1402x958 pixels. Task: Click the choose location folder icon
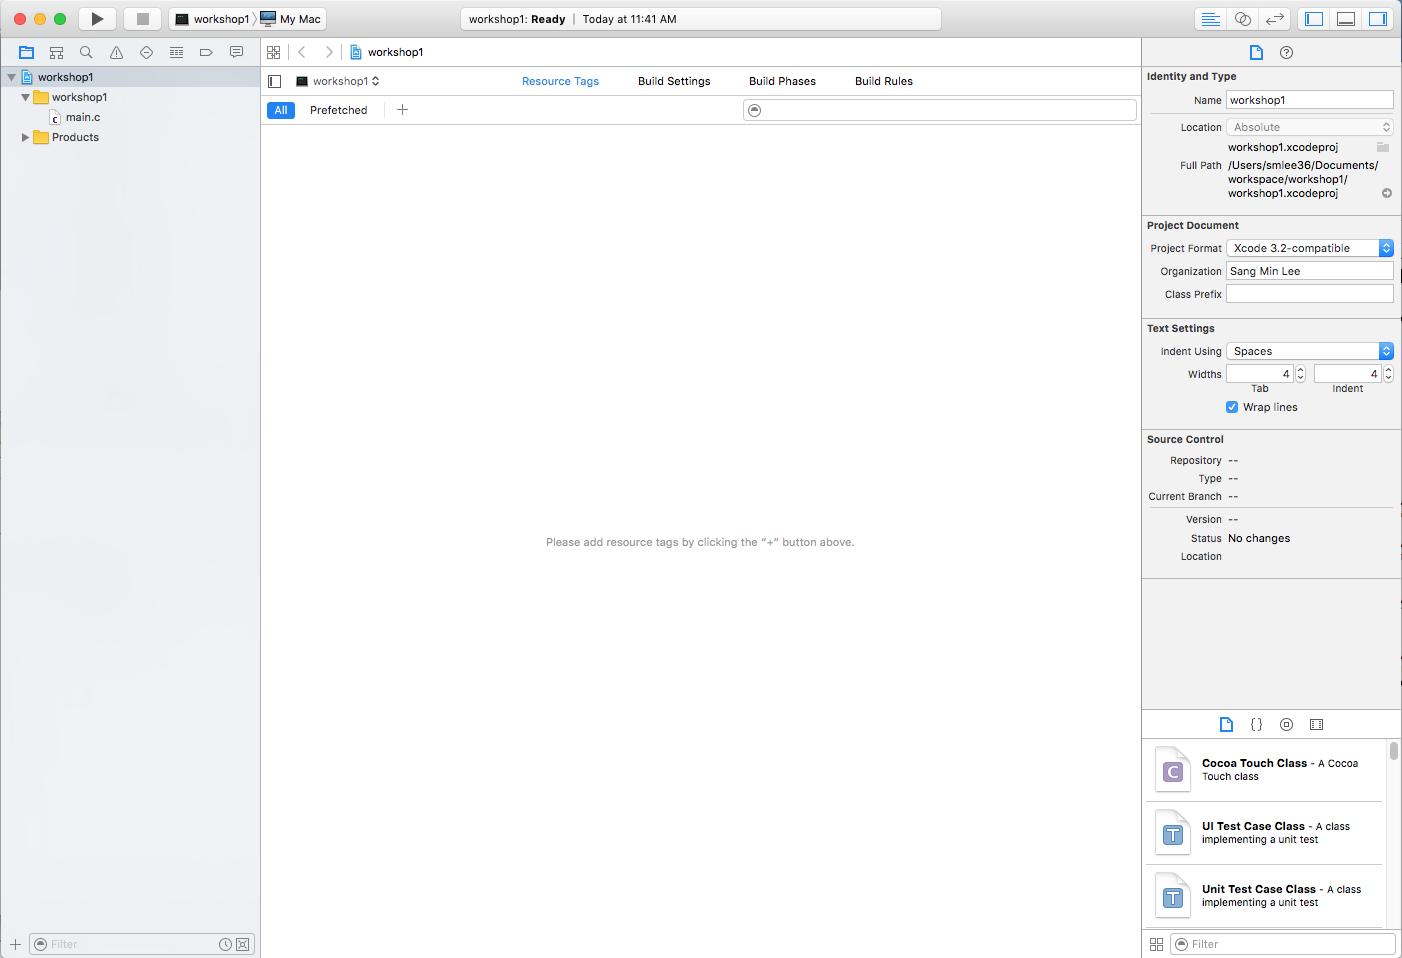[x=1383, y=147]
